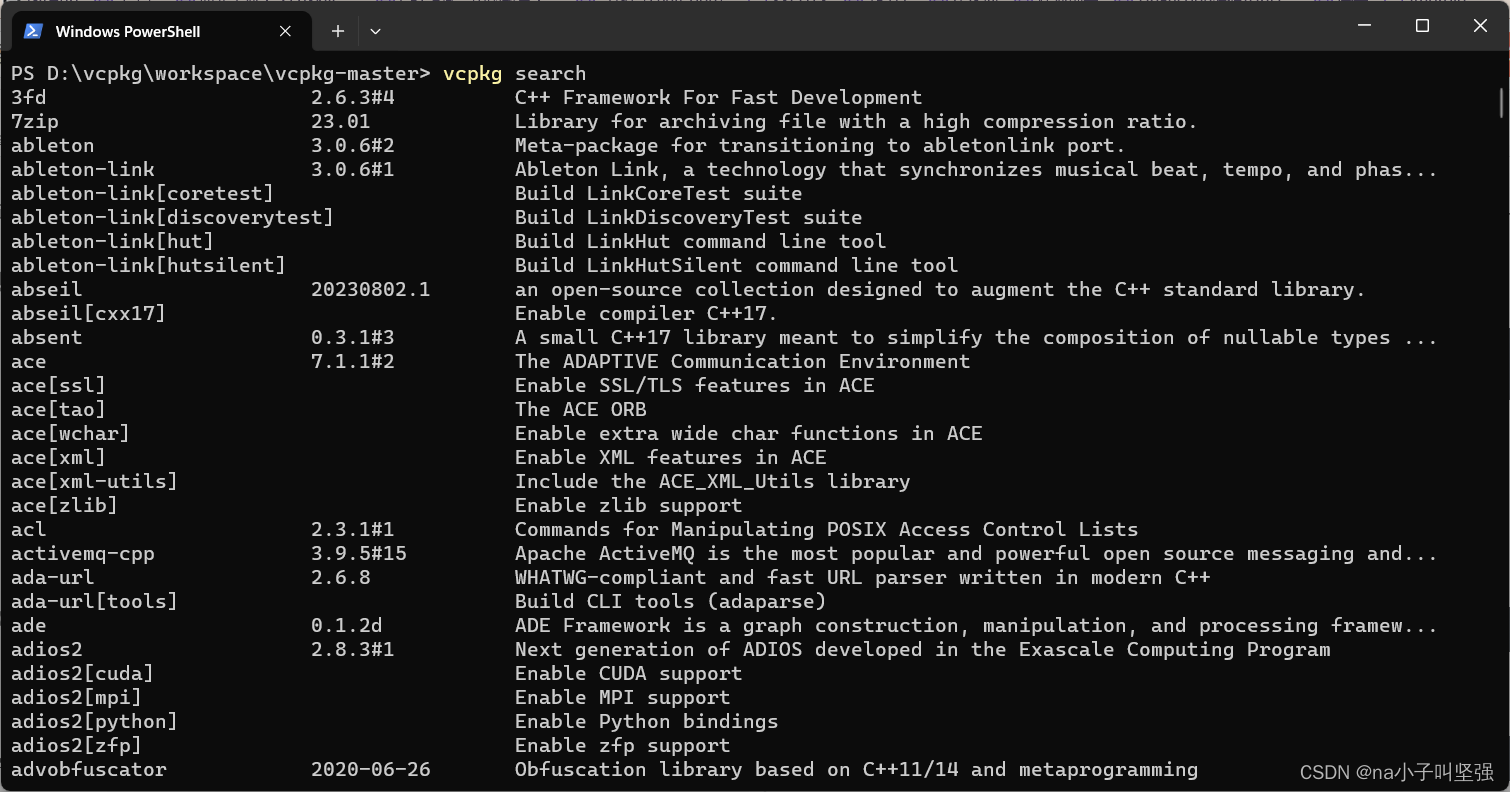Open the new tab profile dropdown
1510x792 pixels.
pos(375,31)
